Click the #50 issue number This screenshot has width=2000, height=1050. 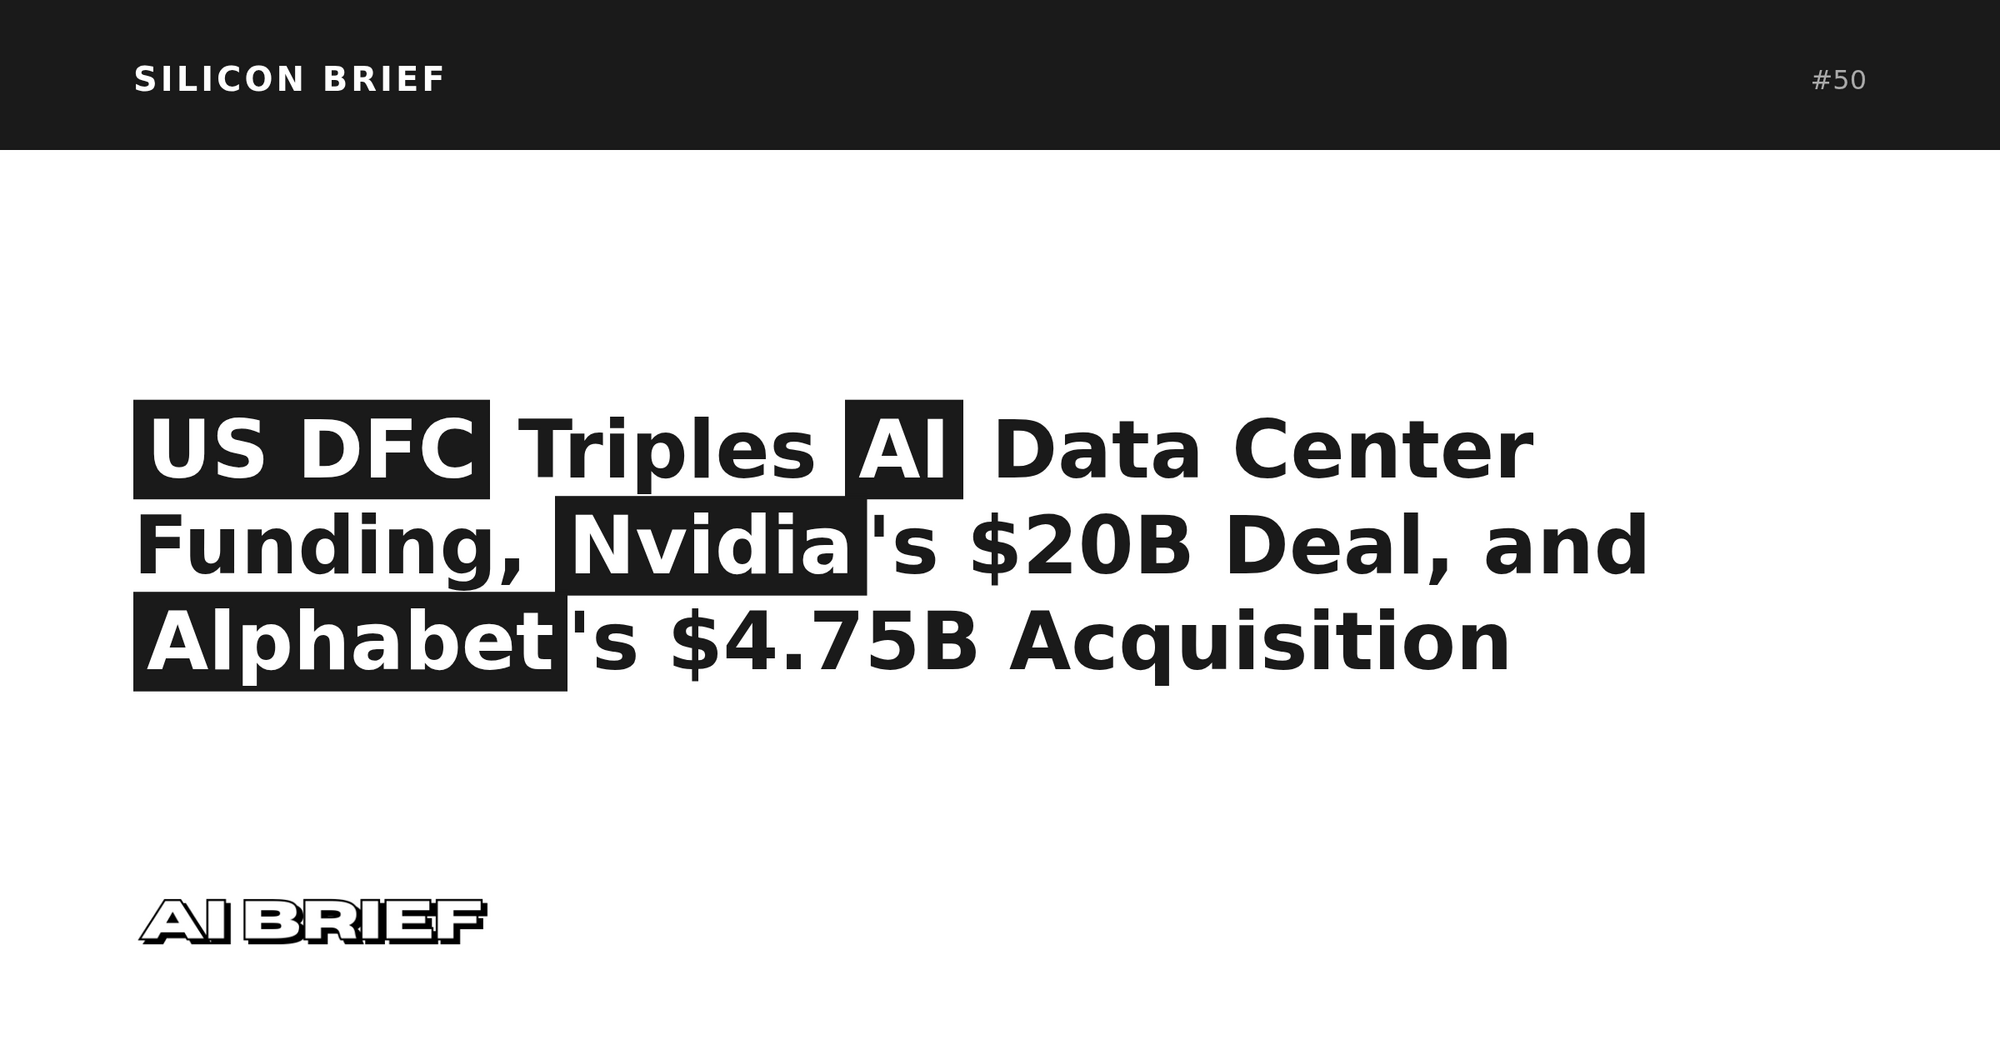(1838, 80)
